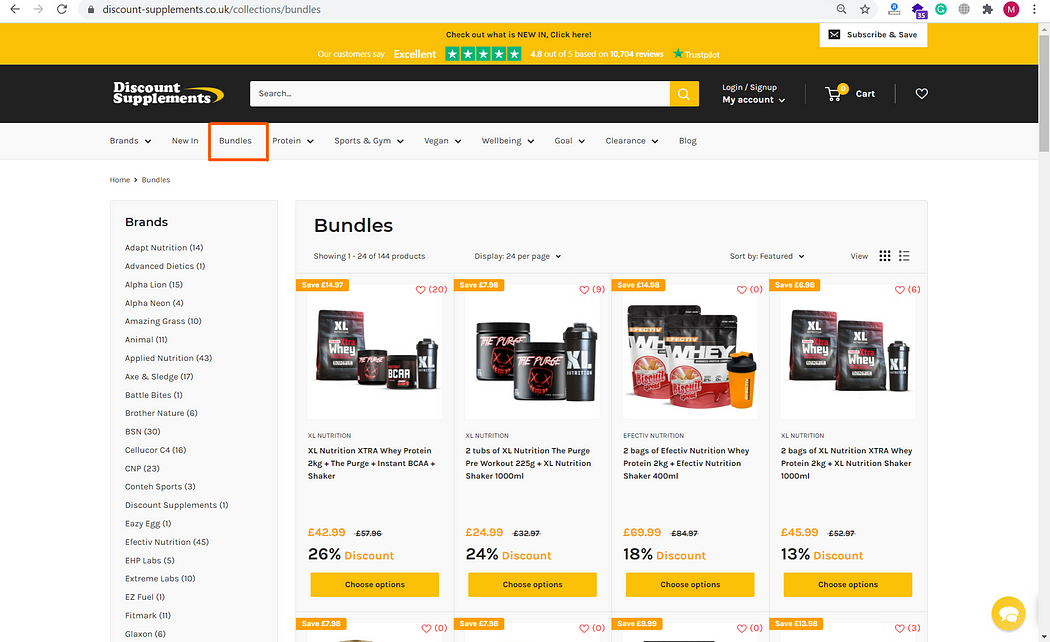Click the Trustpilot logo
Viewport: 1050px width, 642px height.
(x=696, y=54)
